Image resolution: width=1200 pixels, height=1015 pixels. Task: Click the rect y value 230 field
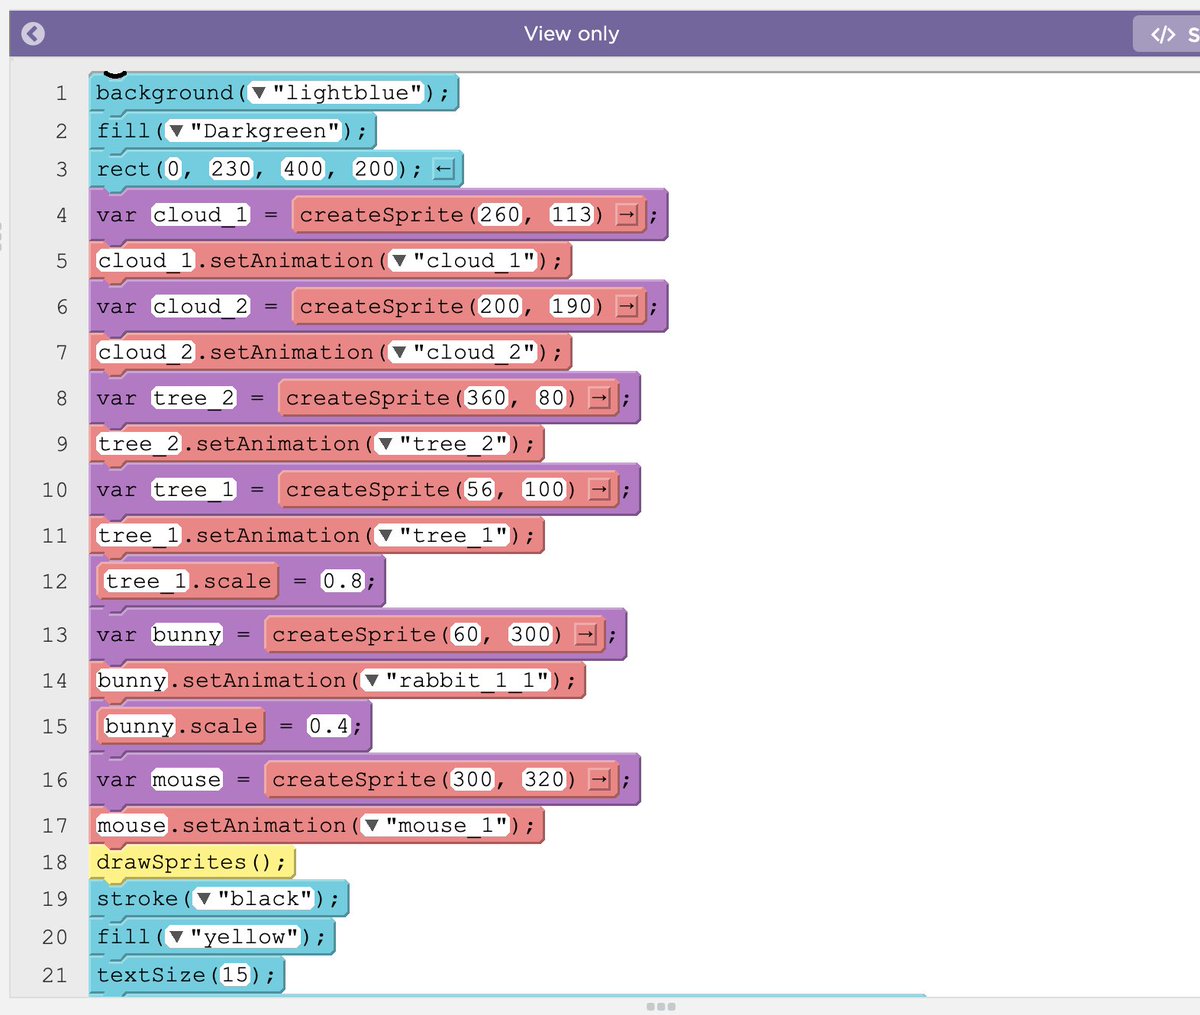(231, 169)
